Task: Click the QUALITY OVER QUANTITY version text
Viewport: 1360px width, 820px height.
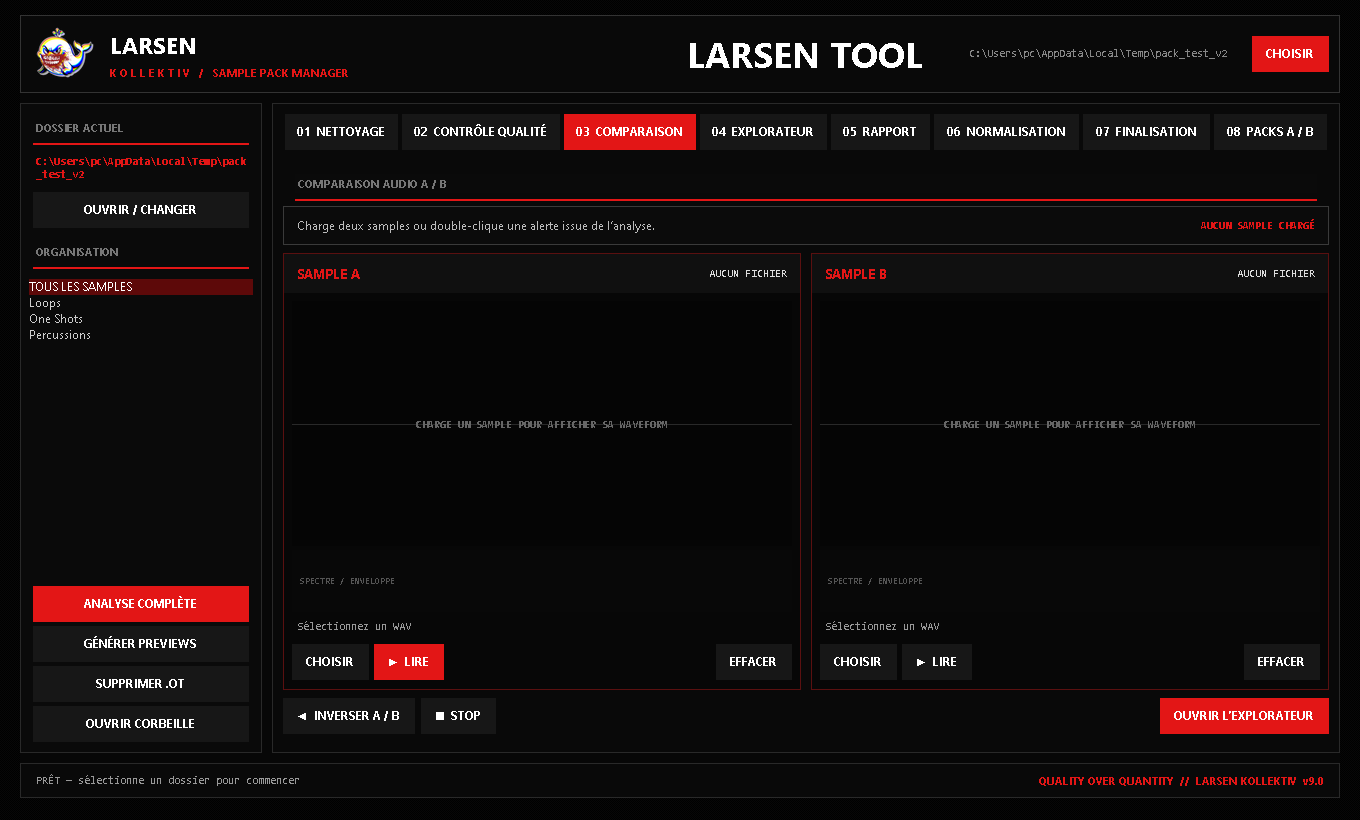Action: click(x=1181, y=781)
